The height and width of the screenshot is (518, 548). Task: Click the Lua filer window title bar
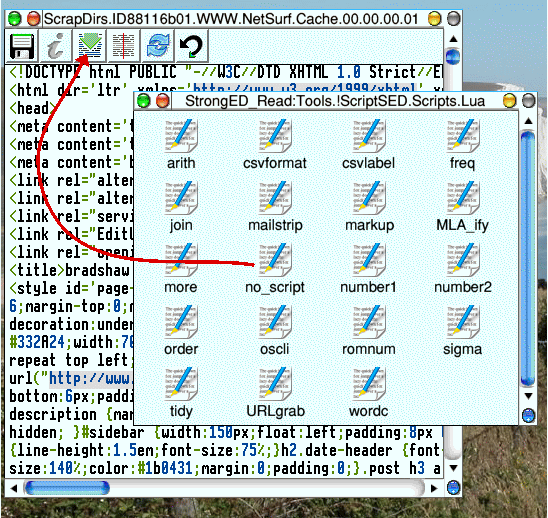(336, 101)
